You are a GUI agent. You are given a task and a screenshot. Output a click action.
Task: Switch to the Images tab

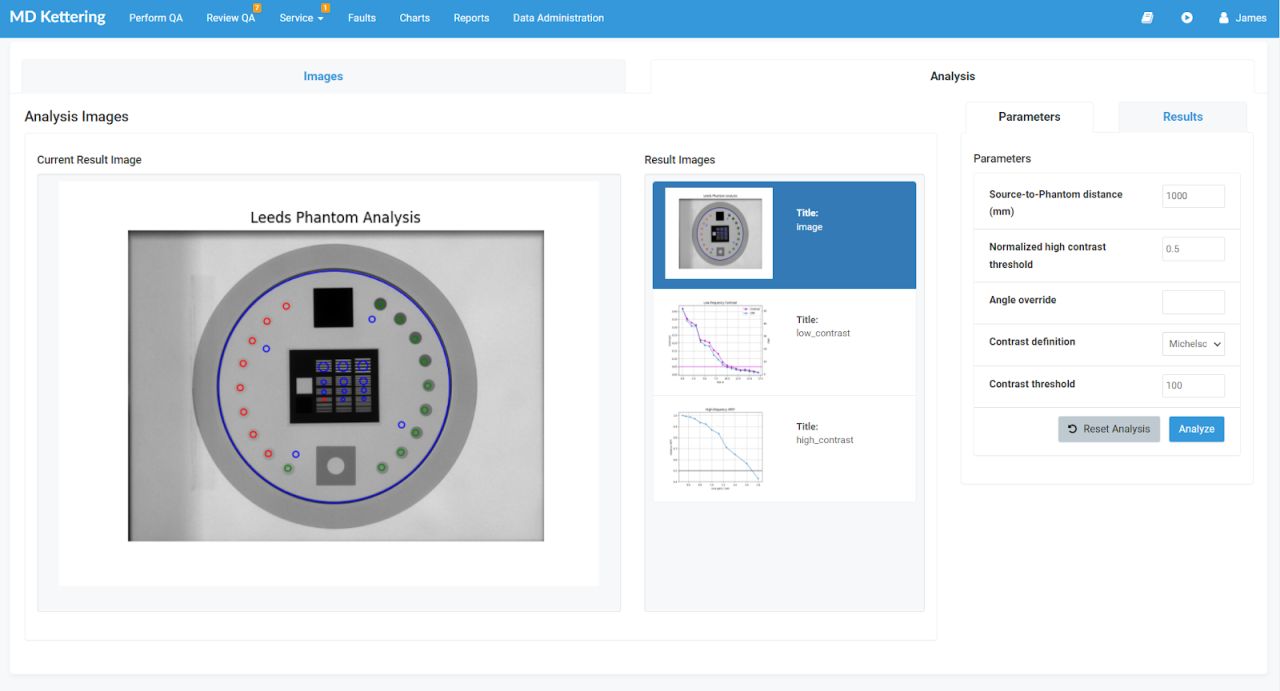tap(323, 76)
